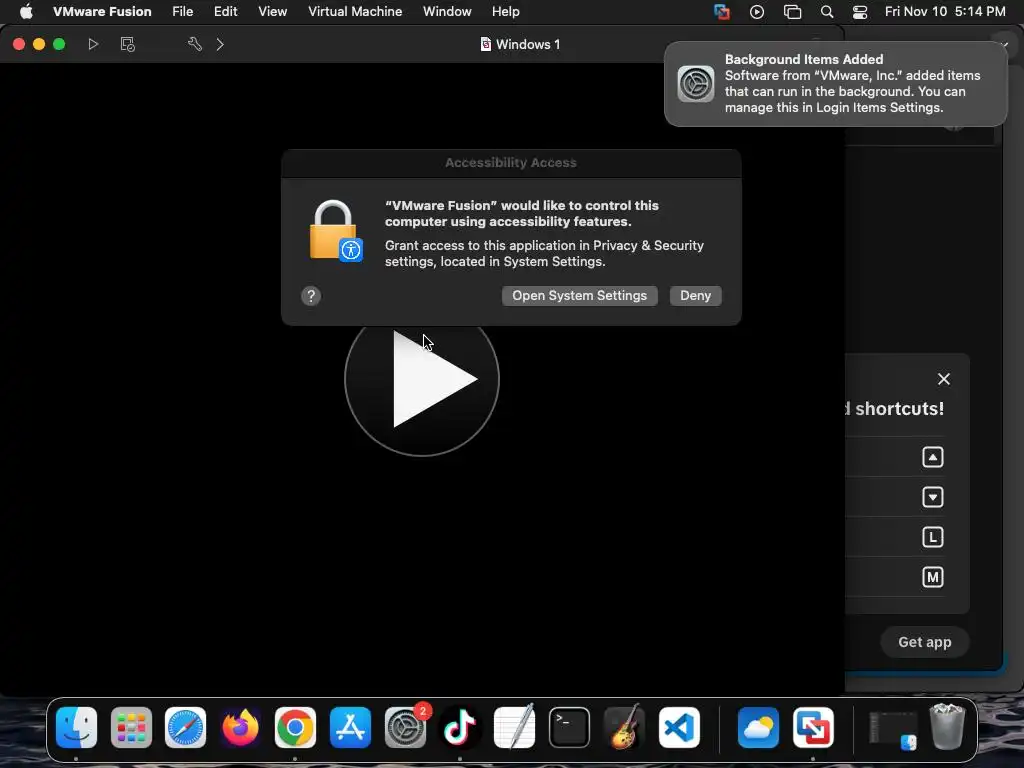This screenshot has height=768, width=1024.
Task: Click the down arrow shortcut key icon
Action: tap(933, 497)
